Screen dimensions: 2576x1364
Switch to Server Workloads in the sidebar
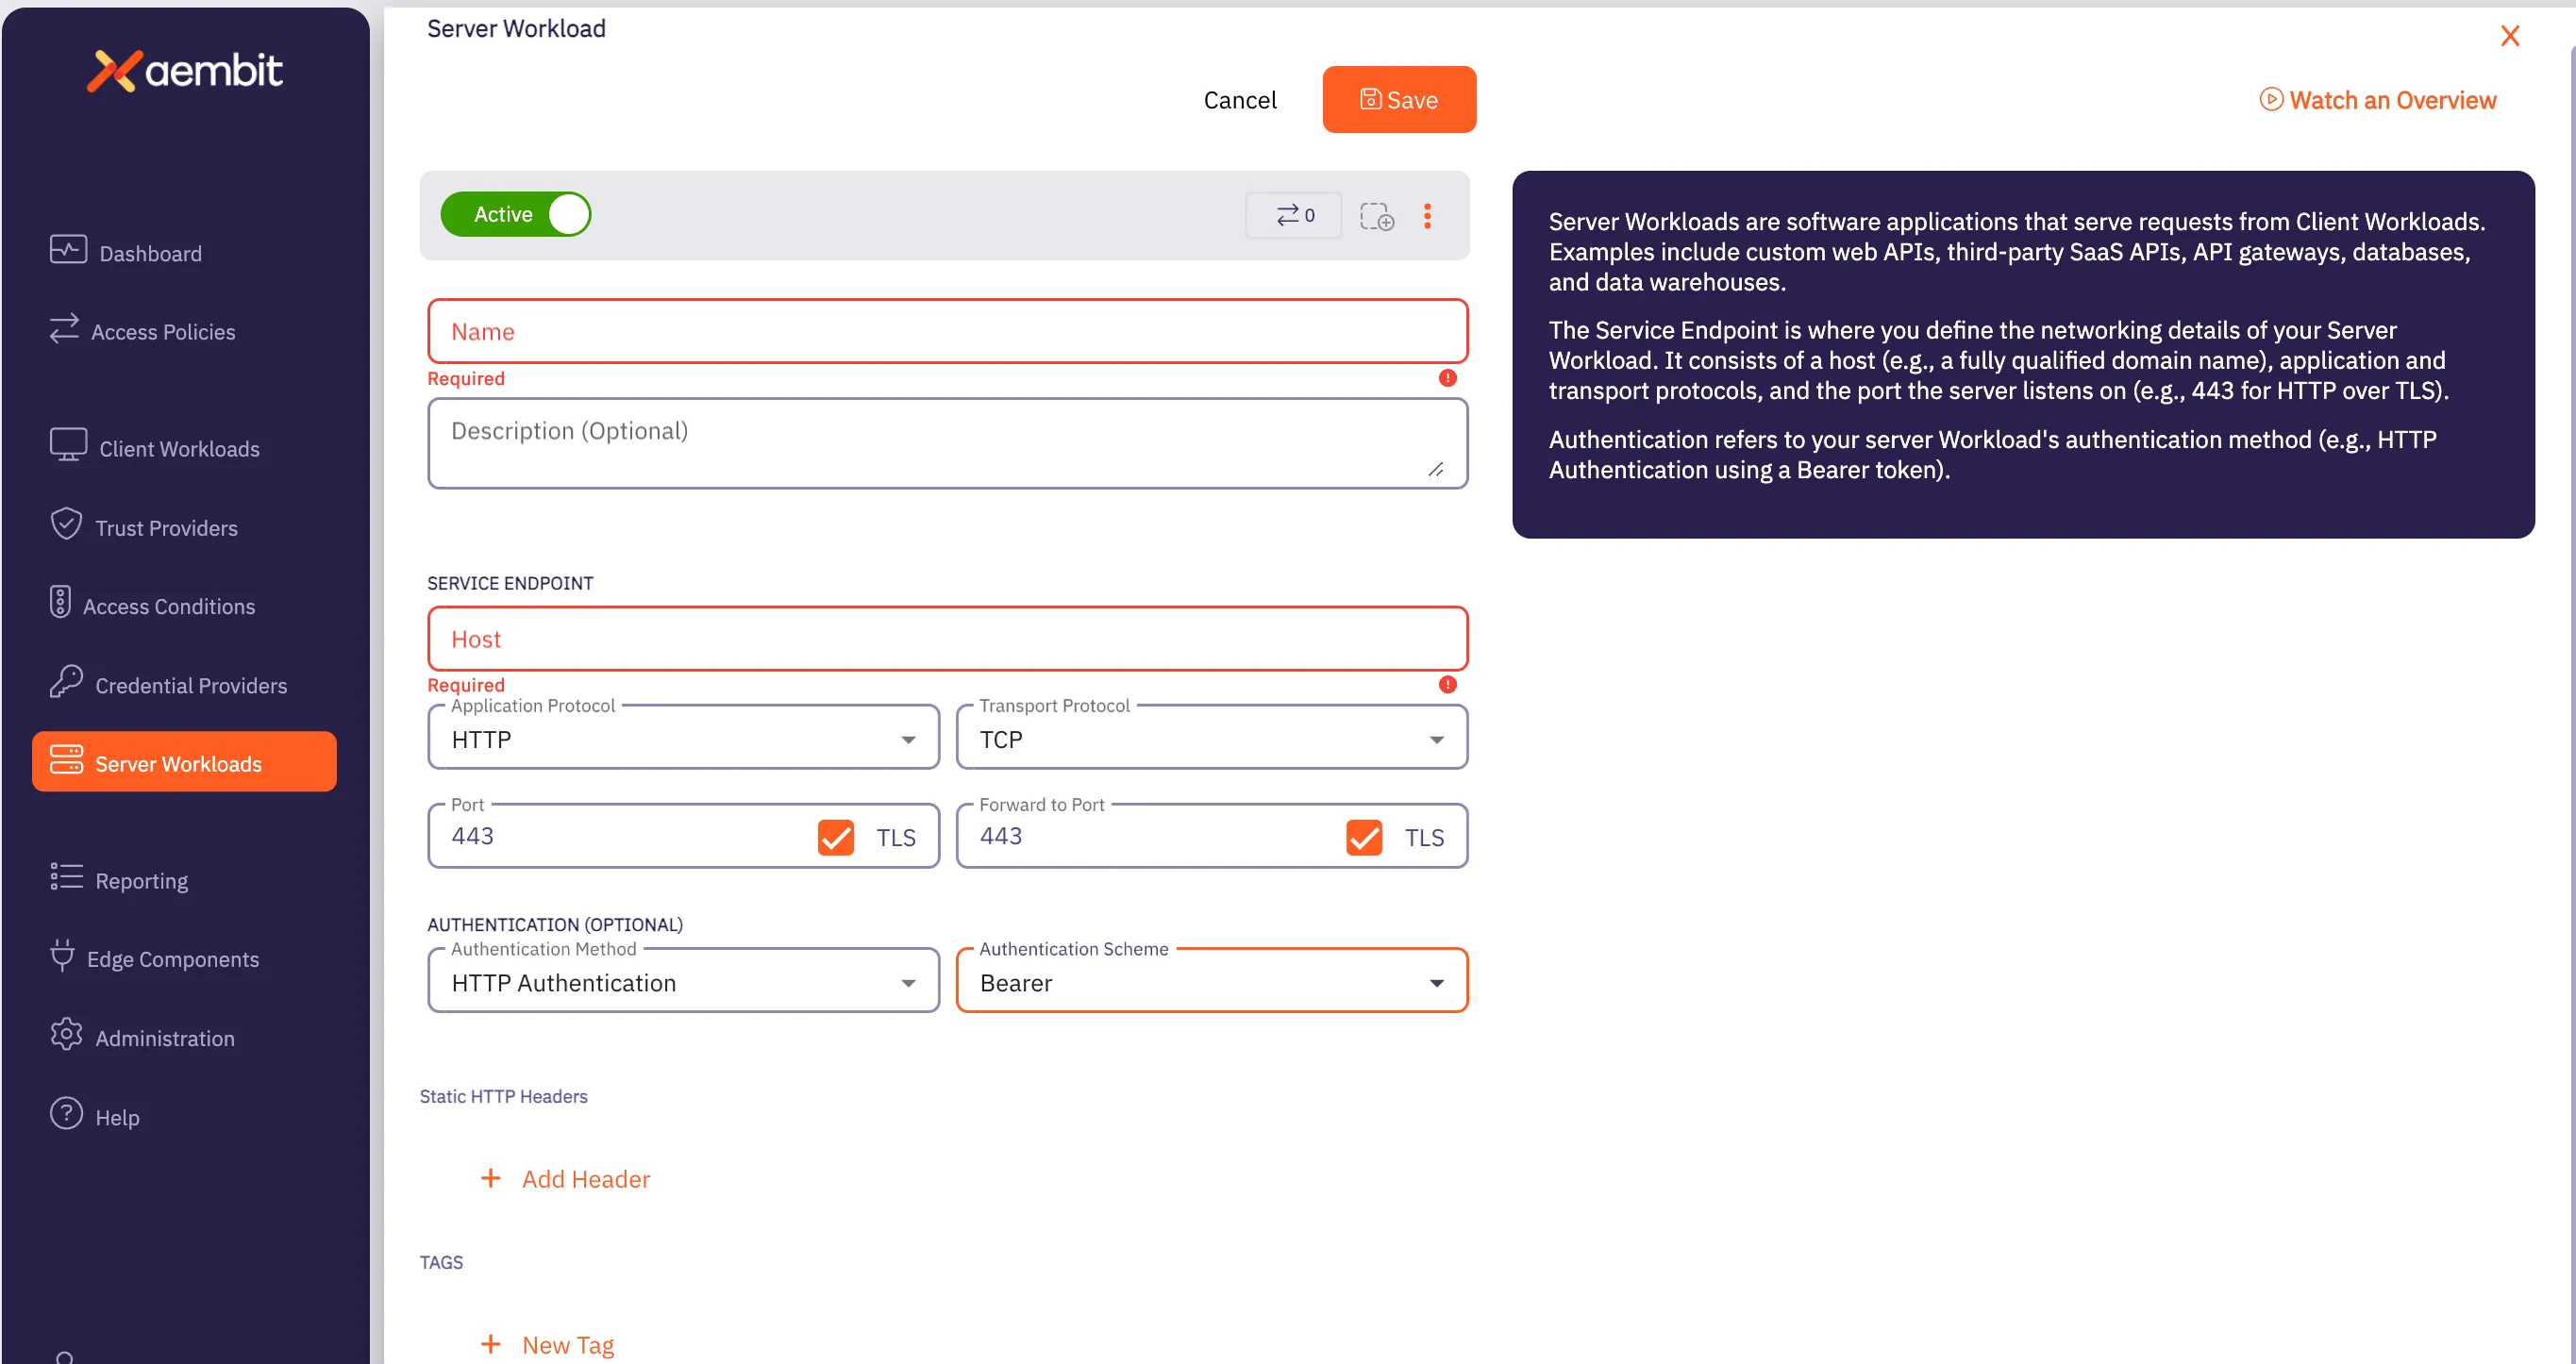click(x=177, y=763)
